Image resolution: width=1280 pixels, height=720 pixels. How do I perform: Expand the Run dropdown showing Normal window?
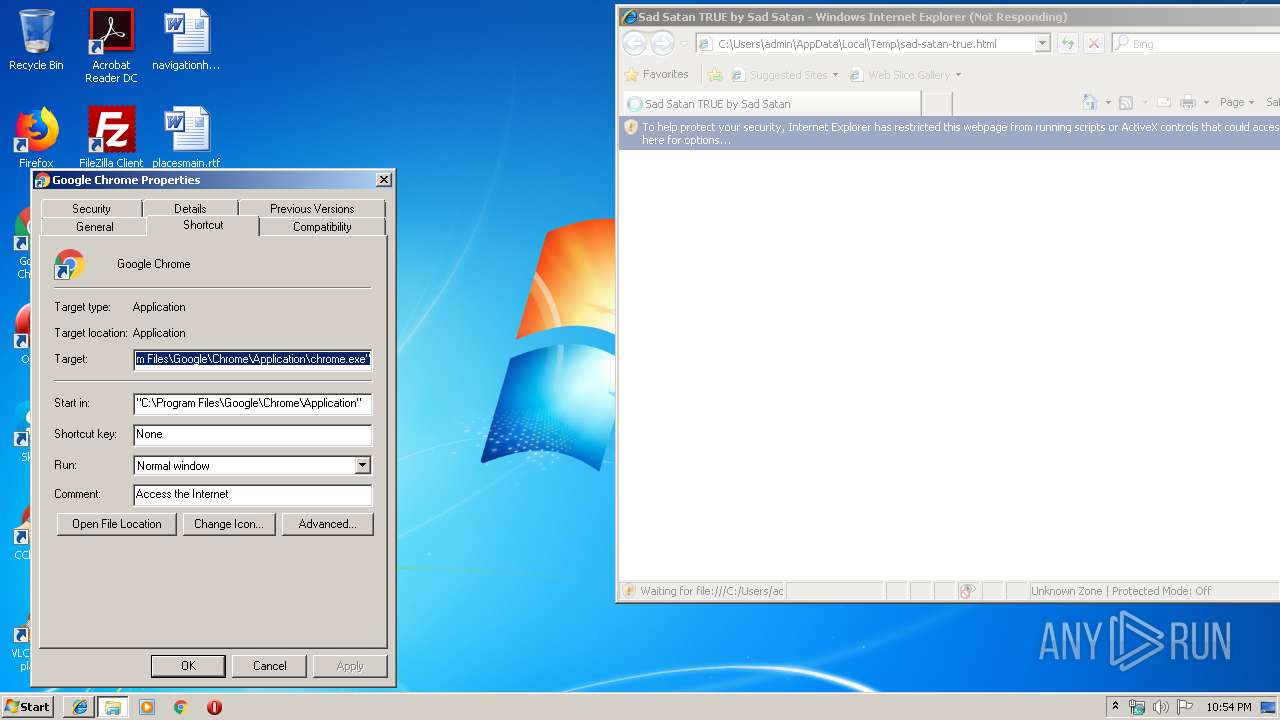362,466
